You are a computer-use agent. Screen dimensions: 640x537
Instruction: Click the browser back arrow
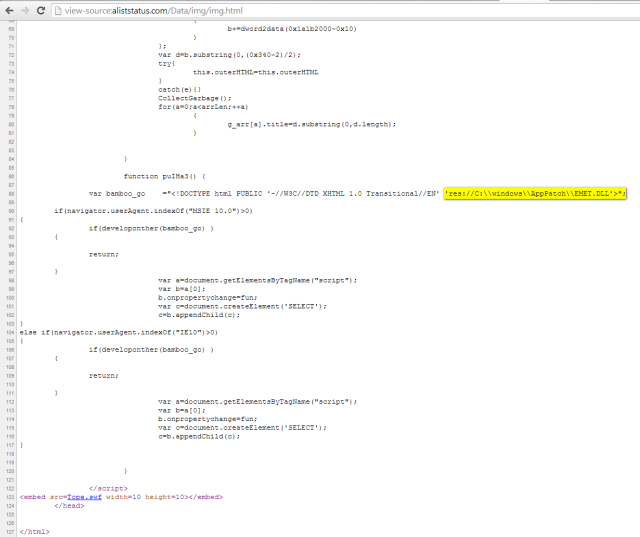coord(9,11)
